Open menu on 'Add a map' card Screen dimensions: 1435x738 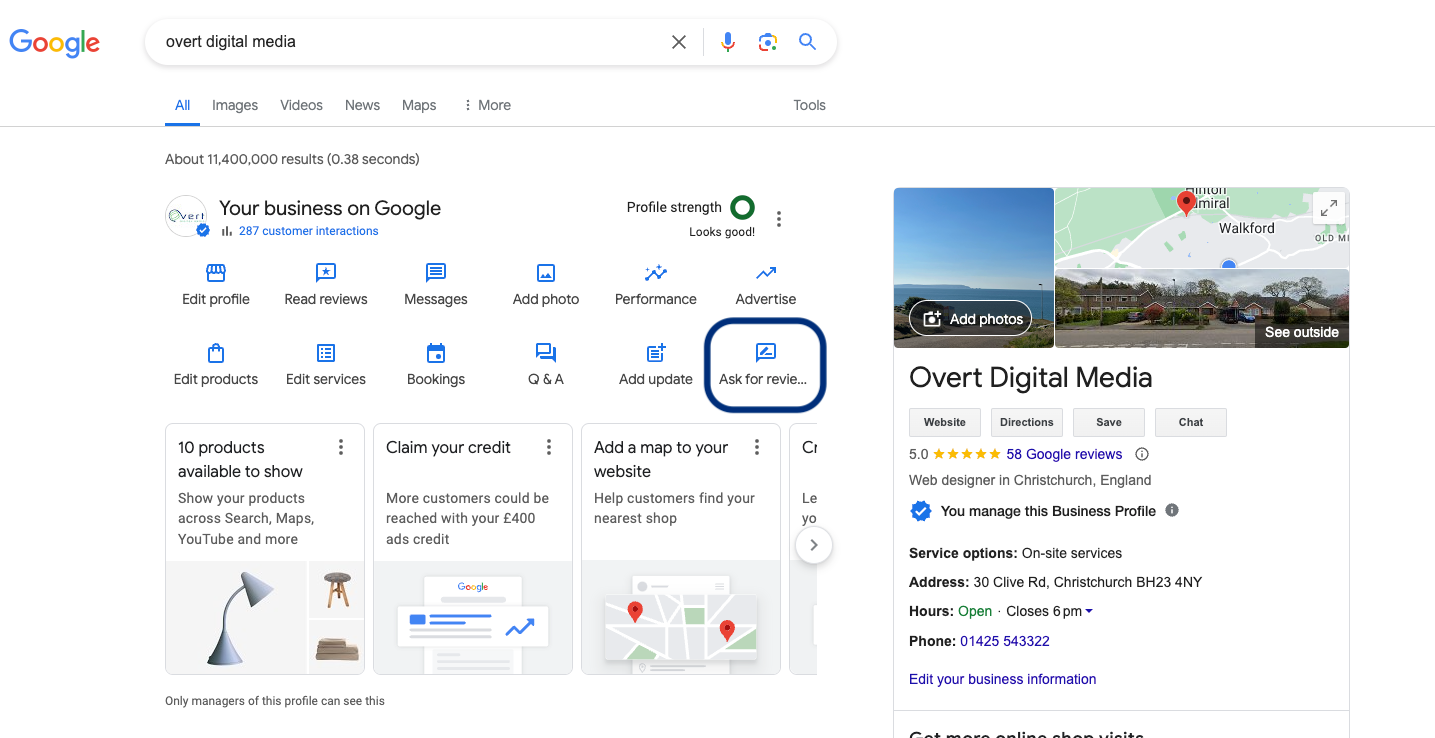(x=757, y=447)
